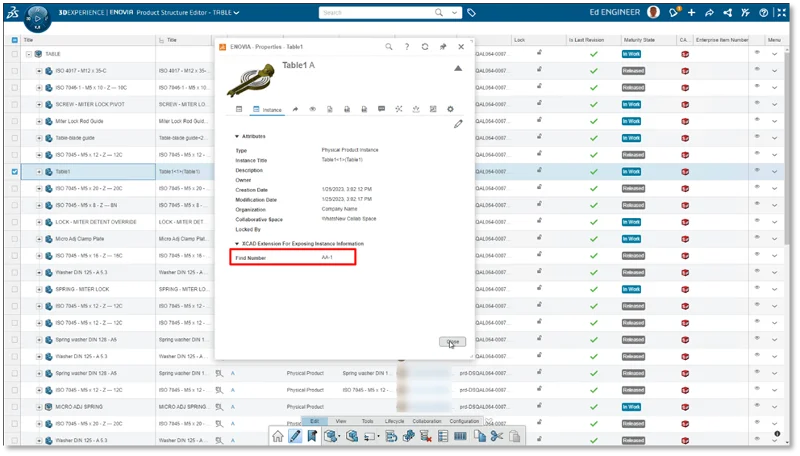Image resolution: width=800 pixels, height=456 pixels.
Task: Open the gear settings tab in Properties dialog
Action: click(450, 108)
